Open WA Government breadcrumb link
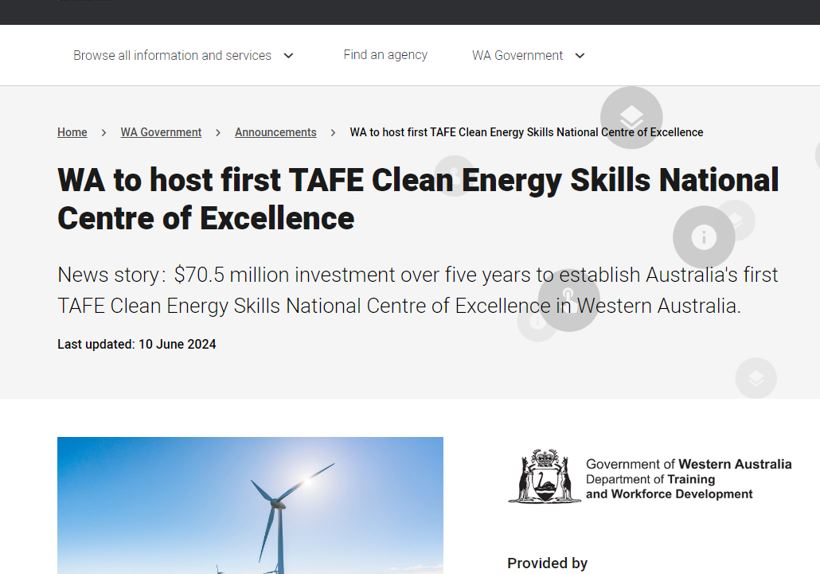This screenshot has width=820, height=574. 161,132
